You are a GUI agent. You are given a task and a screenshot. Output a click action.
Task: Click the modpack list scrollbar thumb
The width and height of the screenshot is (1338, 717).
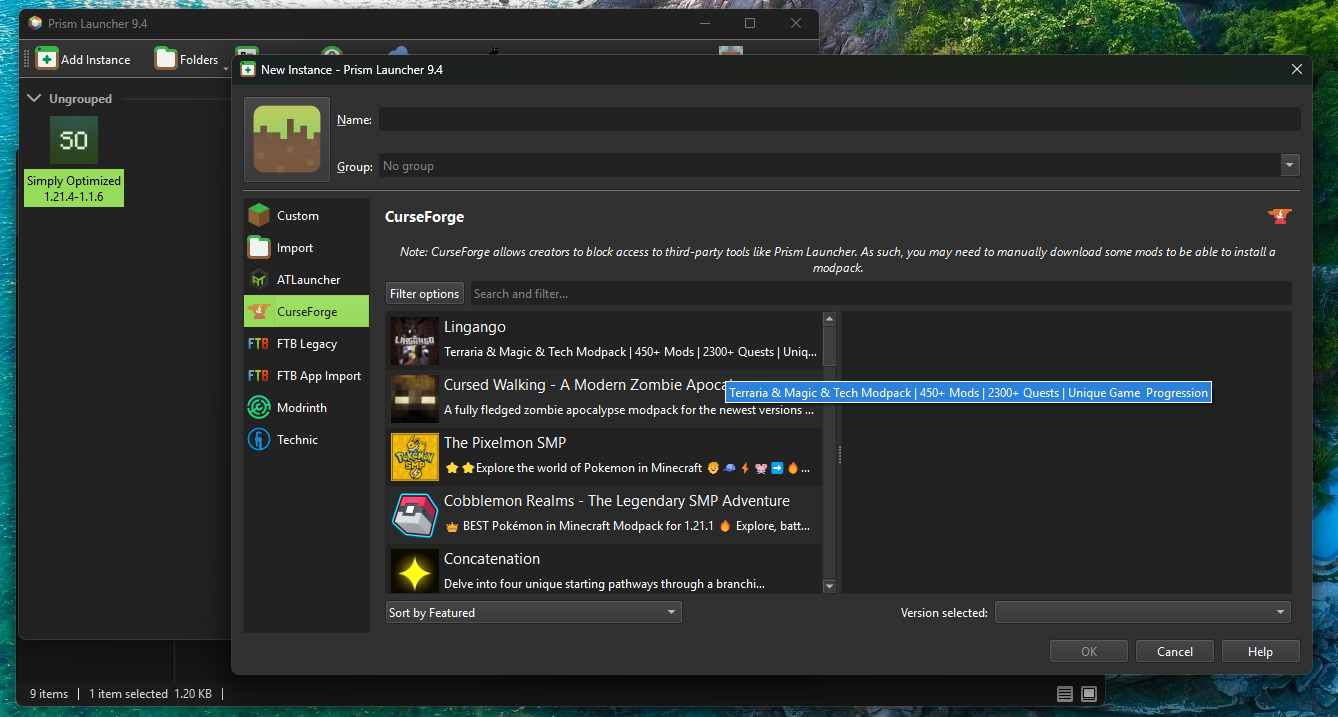pyautogui.click(x=829, y=347)
